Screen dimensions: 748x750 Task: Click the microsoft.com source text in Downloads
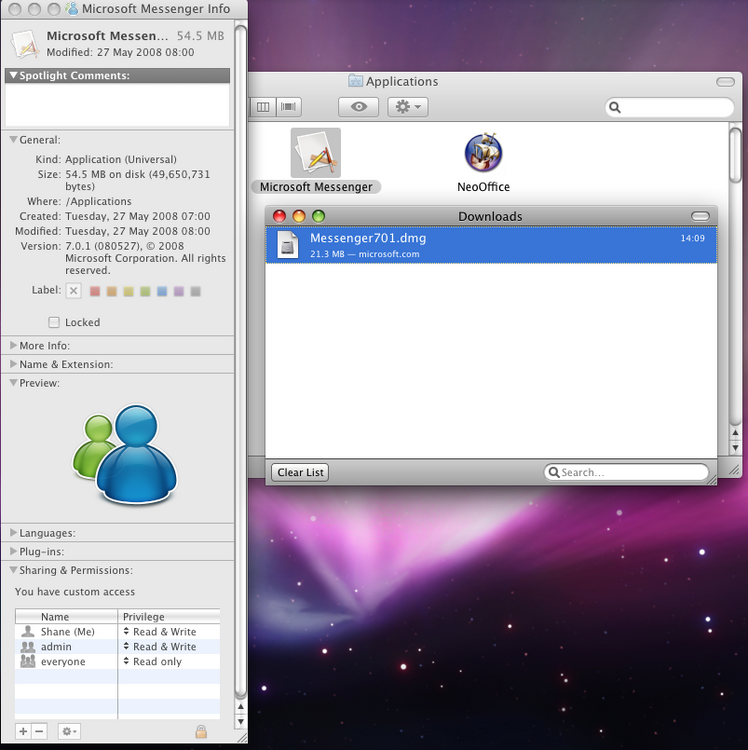pyautogui.click(x=389, y=254)
